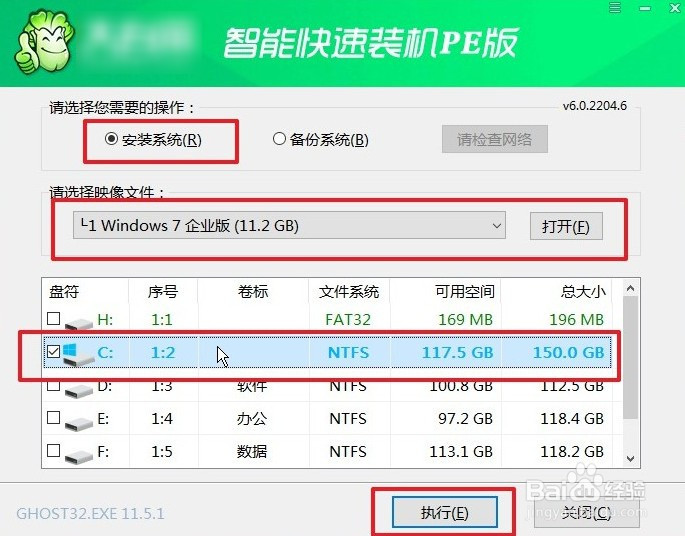Click the 执行(E) button
The image size is (685, 536).
445,512
